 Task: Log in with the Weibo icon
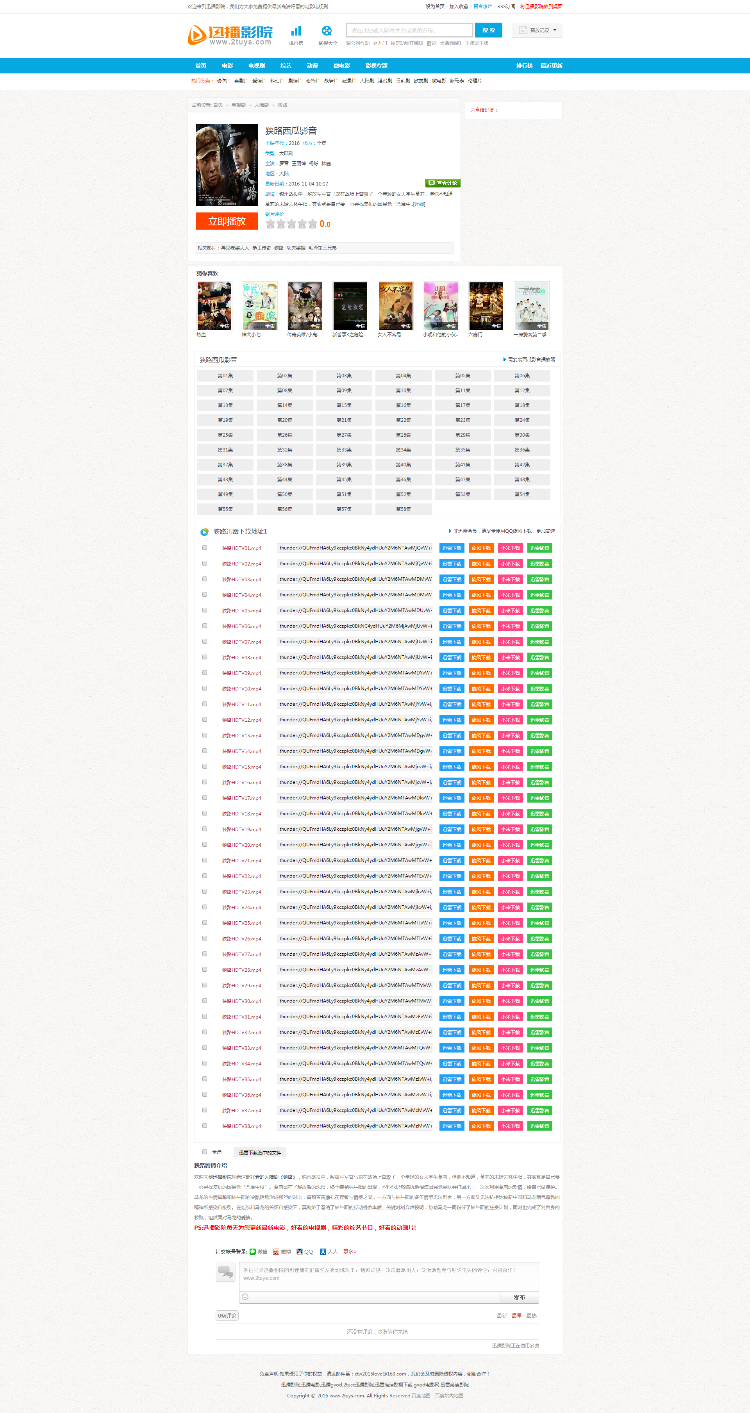pos(276,1251)
